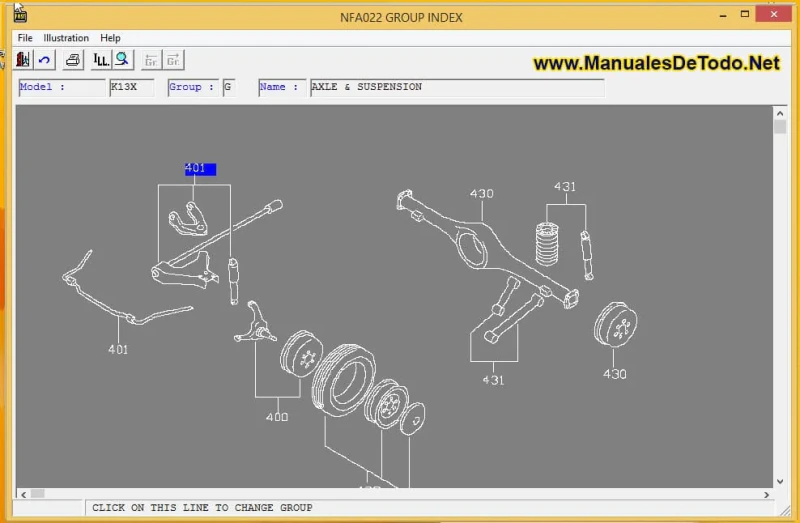Click status line to change group
This screenshot has width=800, height=523.
click(x=202, y=508)
